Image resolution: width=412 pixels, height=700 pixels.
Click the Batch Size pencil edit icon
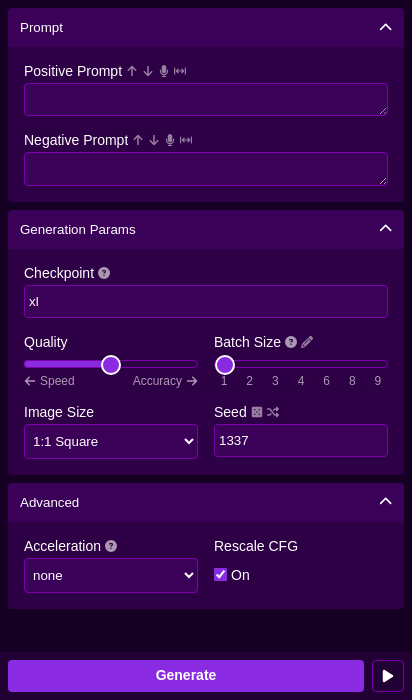[307, 342]
